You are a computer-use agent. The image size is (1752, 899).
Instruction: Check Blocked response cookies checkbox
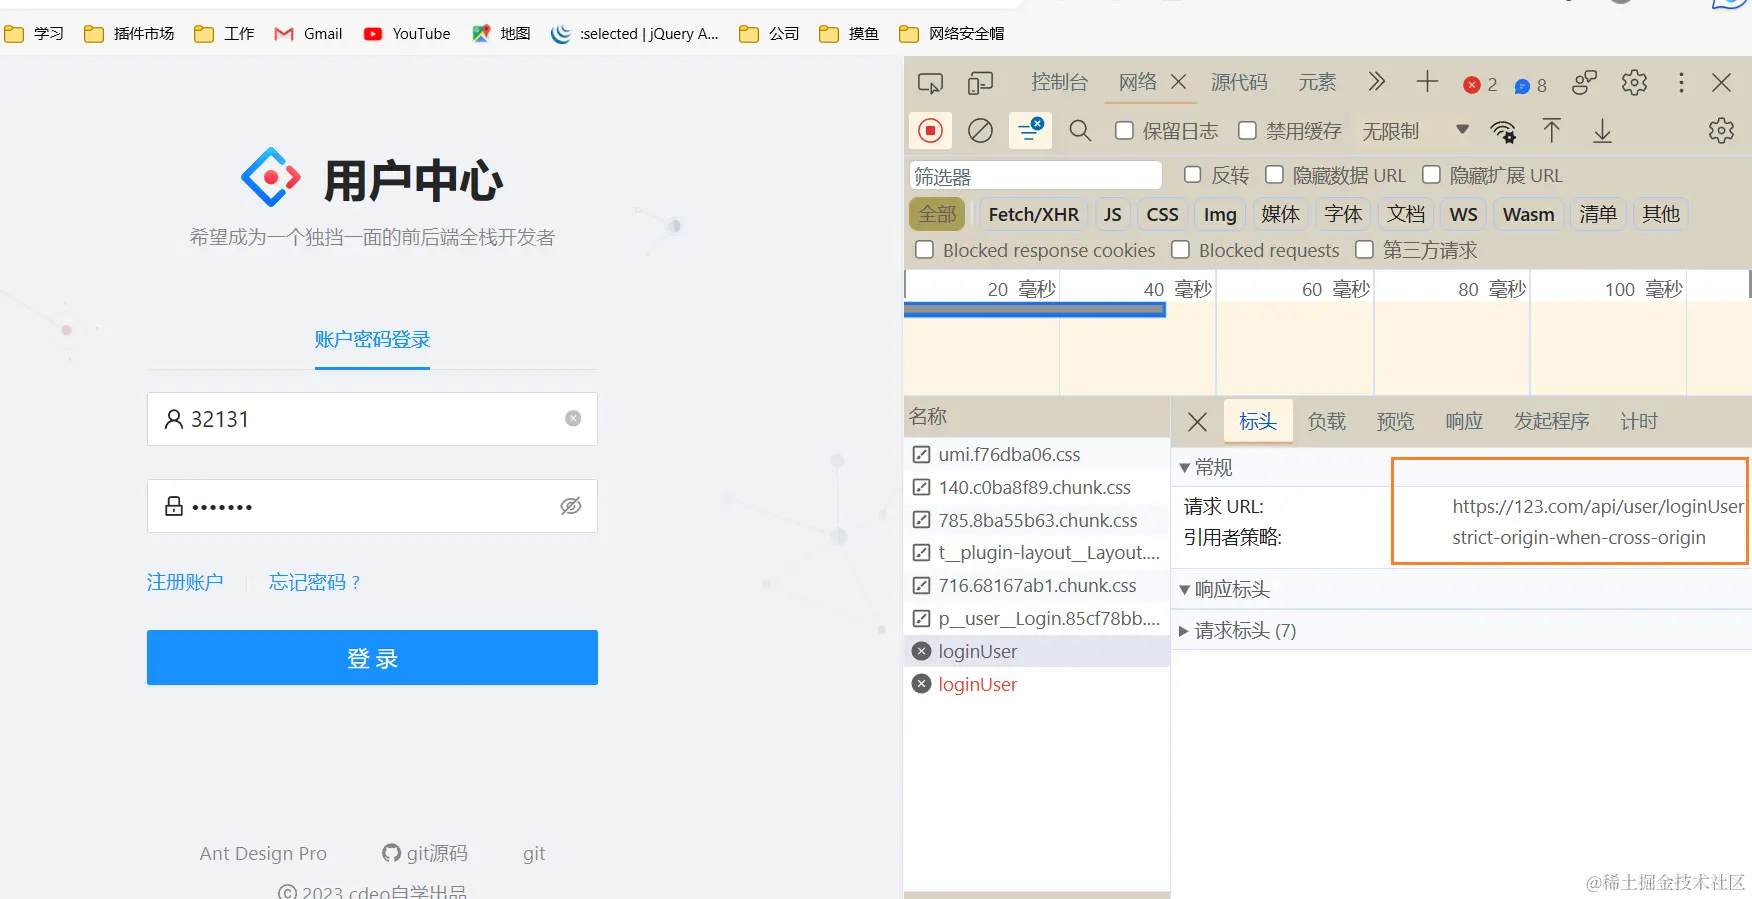click(x=925, y=250)
